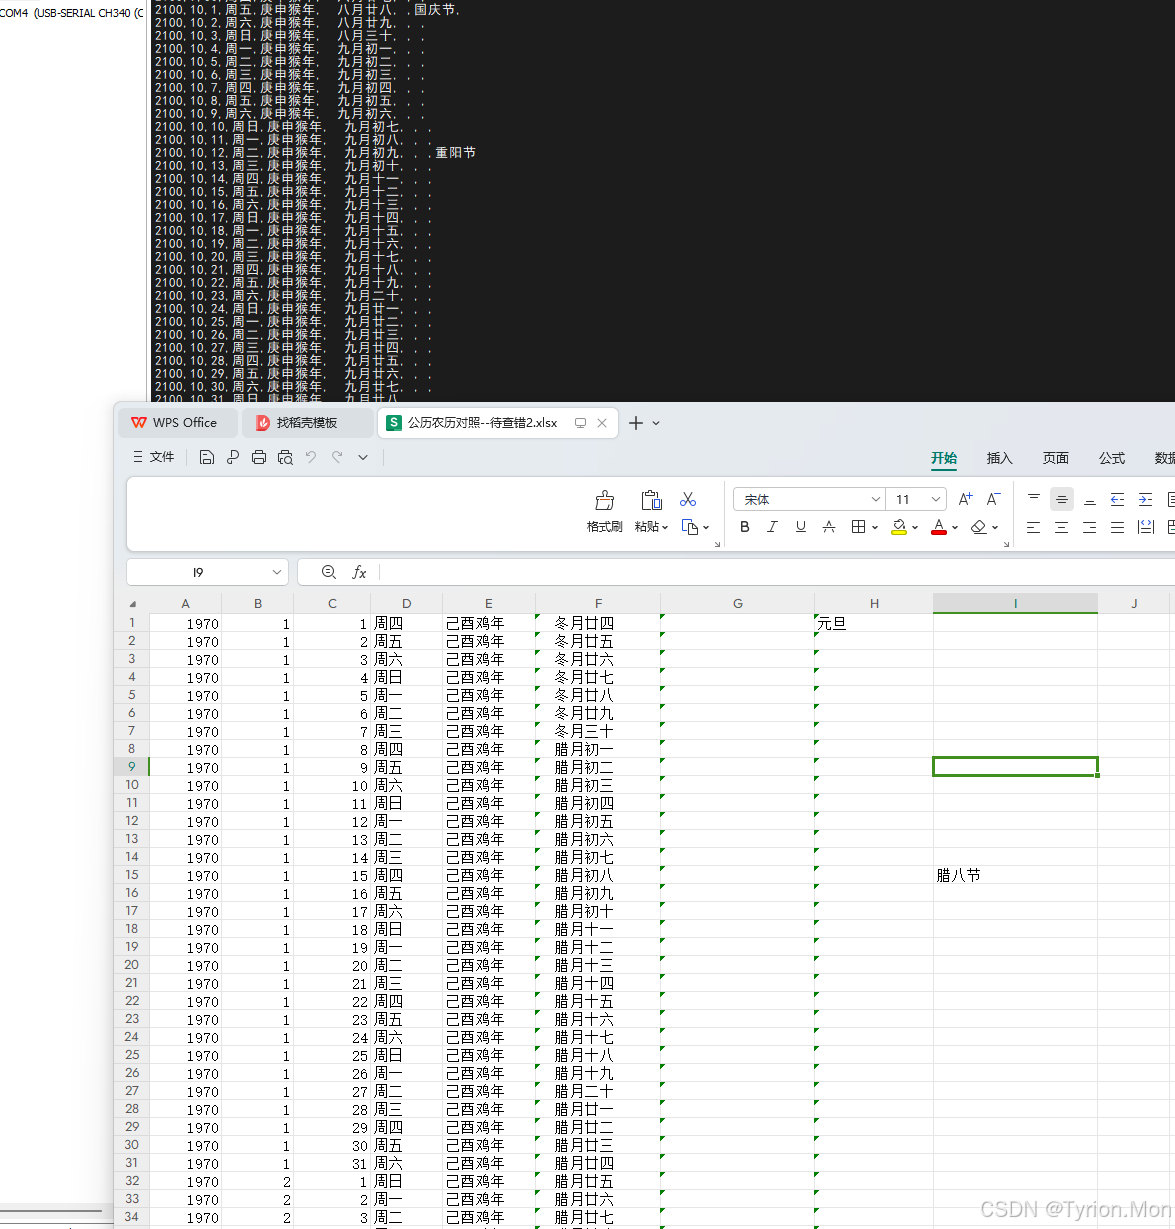Screen dimensions: 1175x1229
Task: Click the Redo arrow
Action: (337, 457)
